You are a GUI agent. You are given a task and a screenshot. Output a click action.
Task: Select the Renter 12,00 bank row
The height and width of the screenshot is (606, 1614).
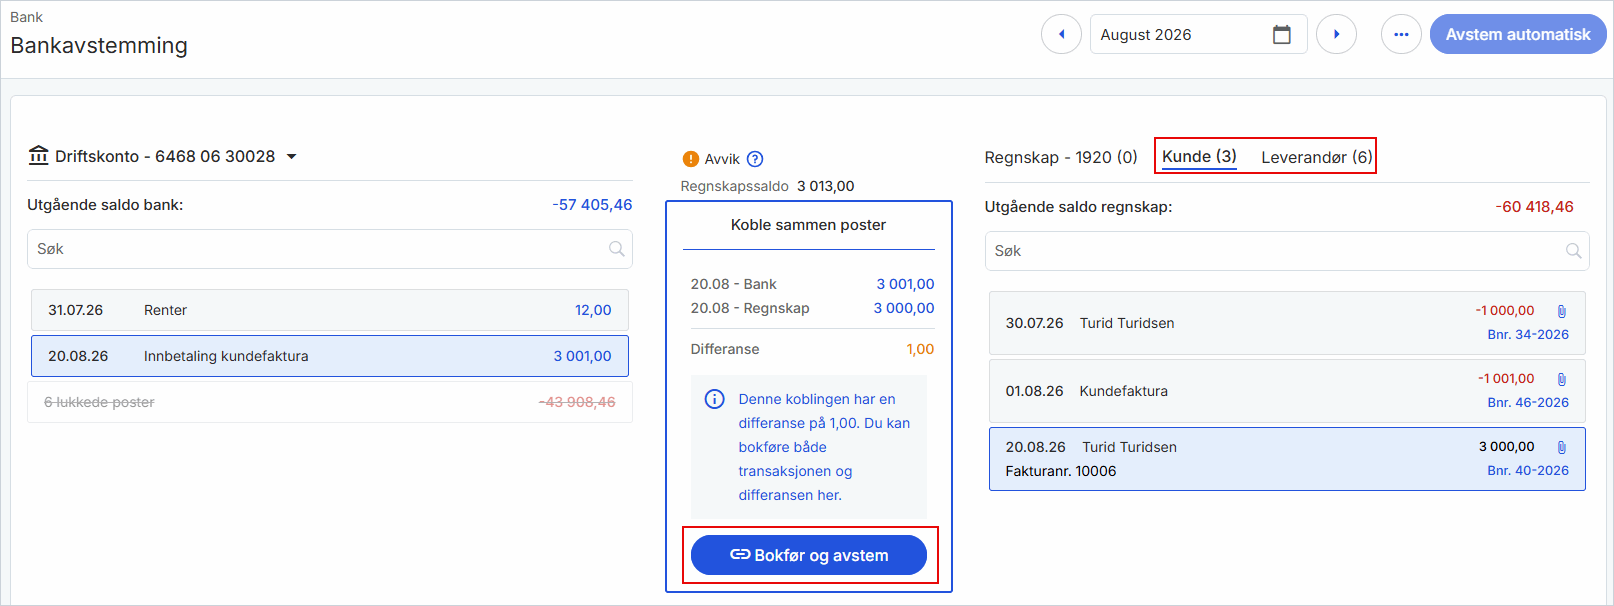tap(330, 310)
